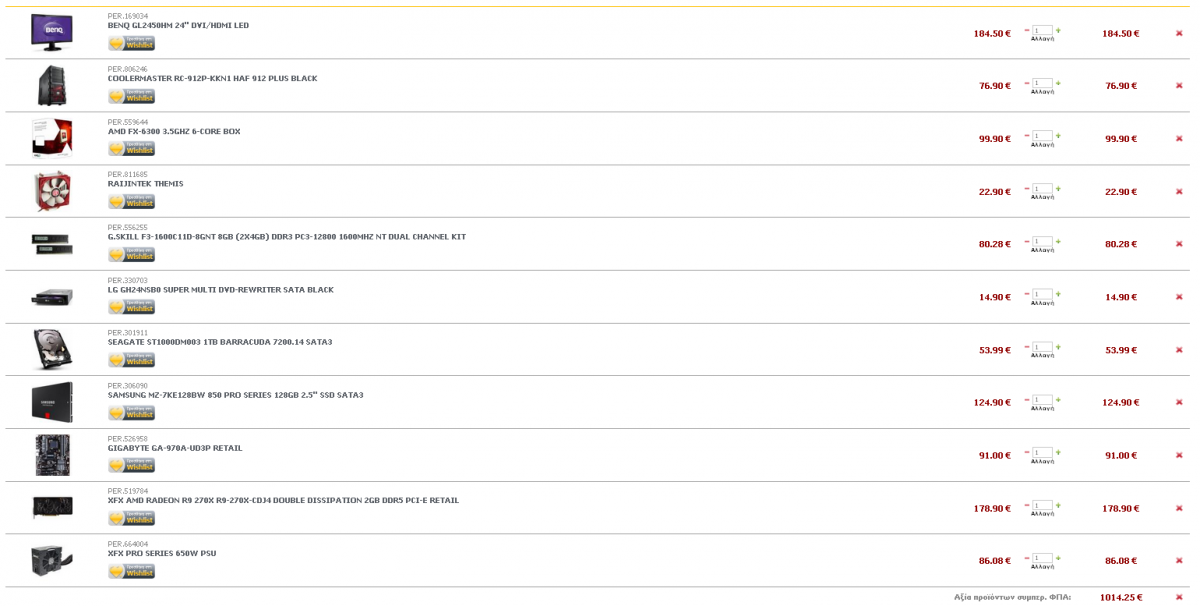Add Coolermaster HAF 912 Plus to Wishlist
The width and height of the screenshot is (1200, 606).
131,96
